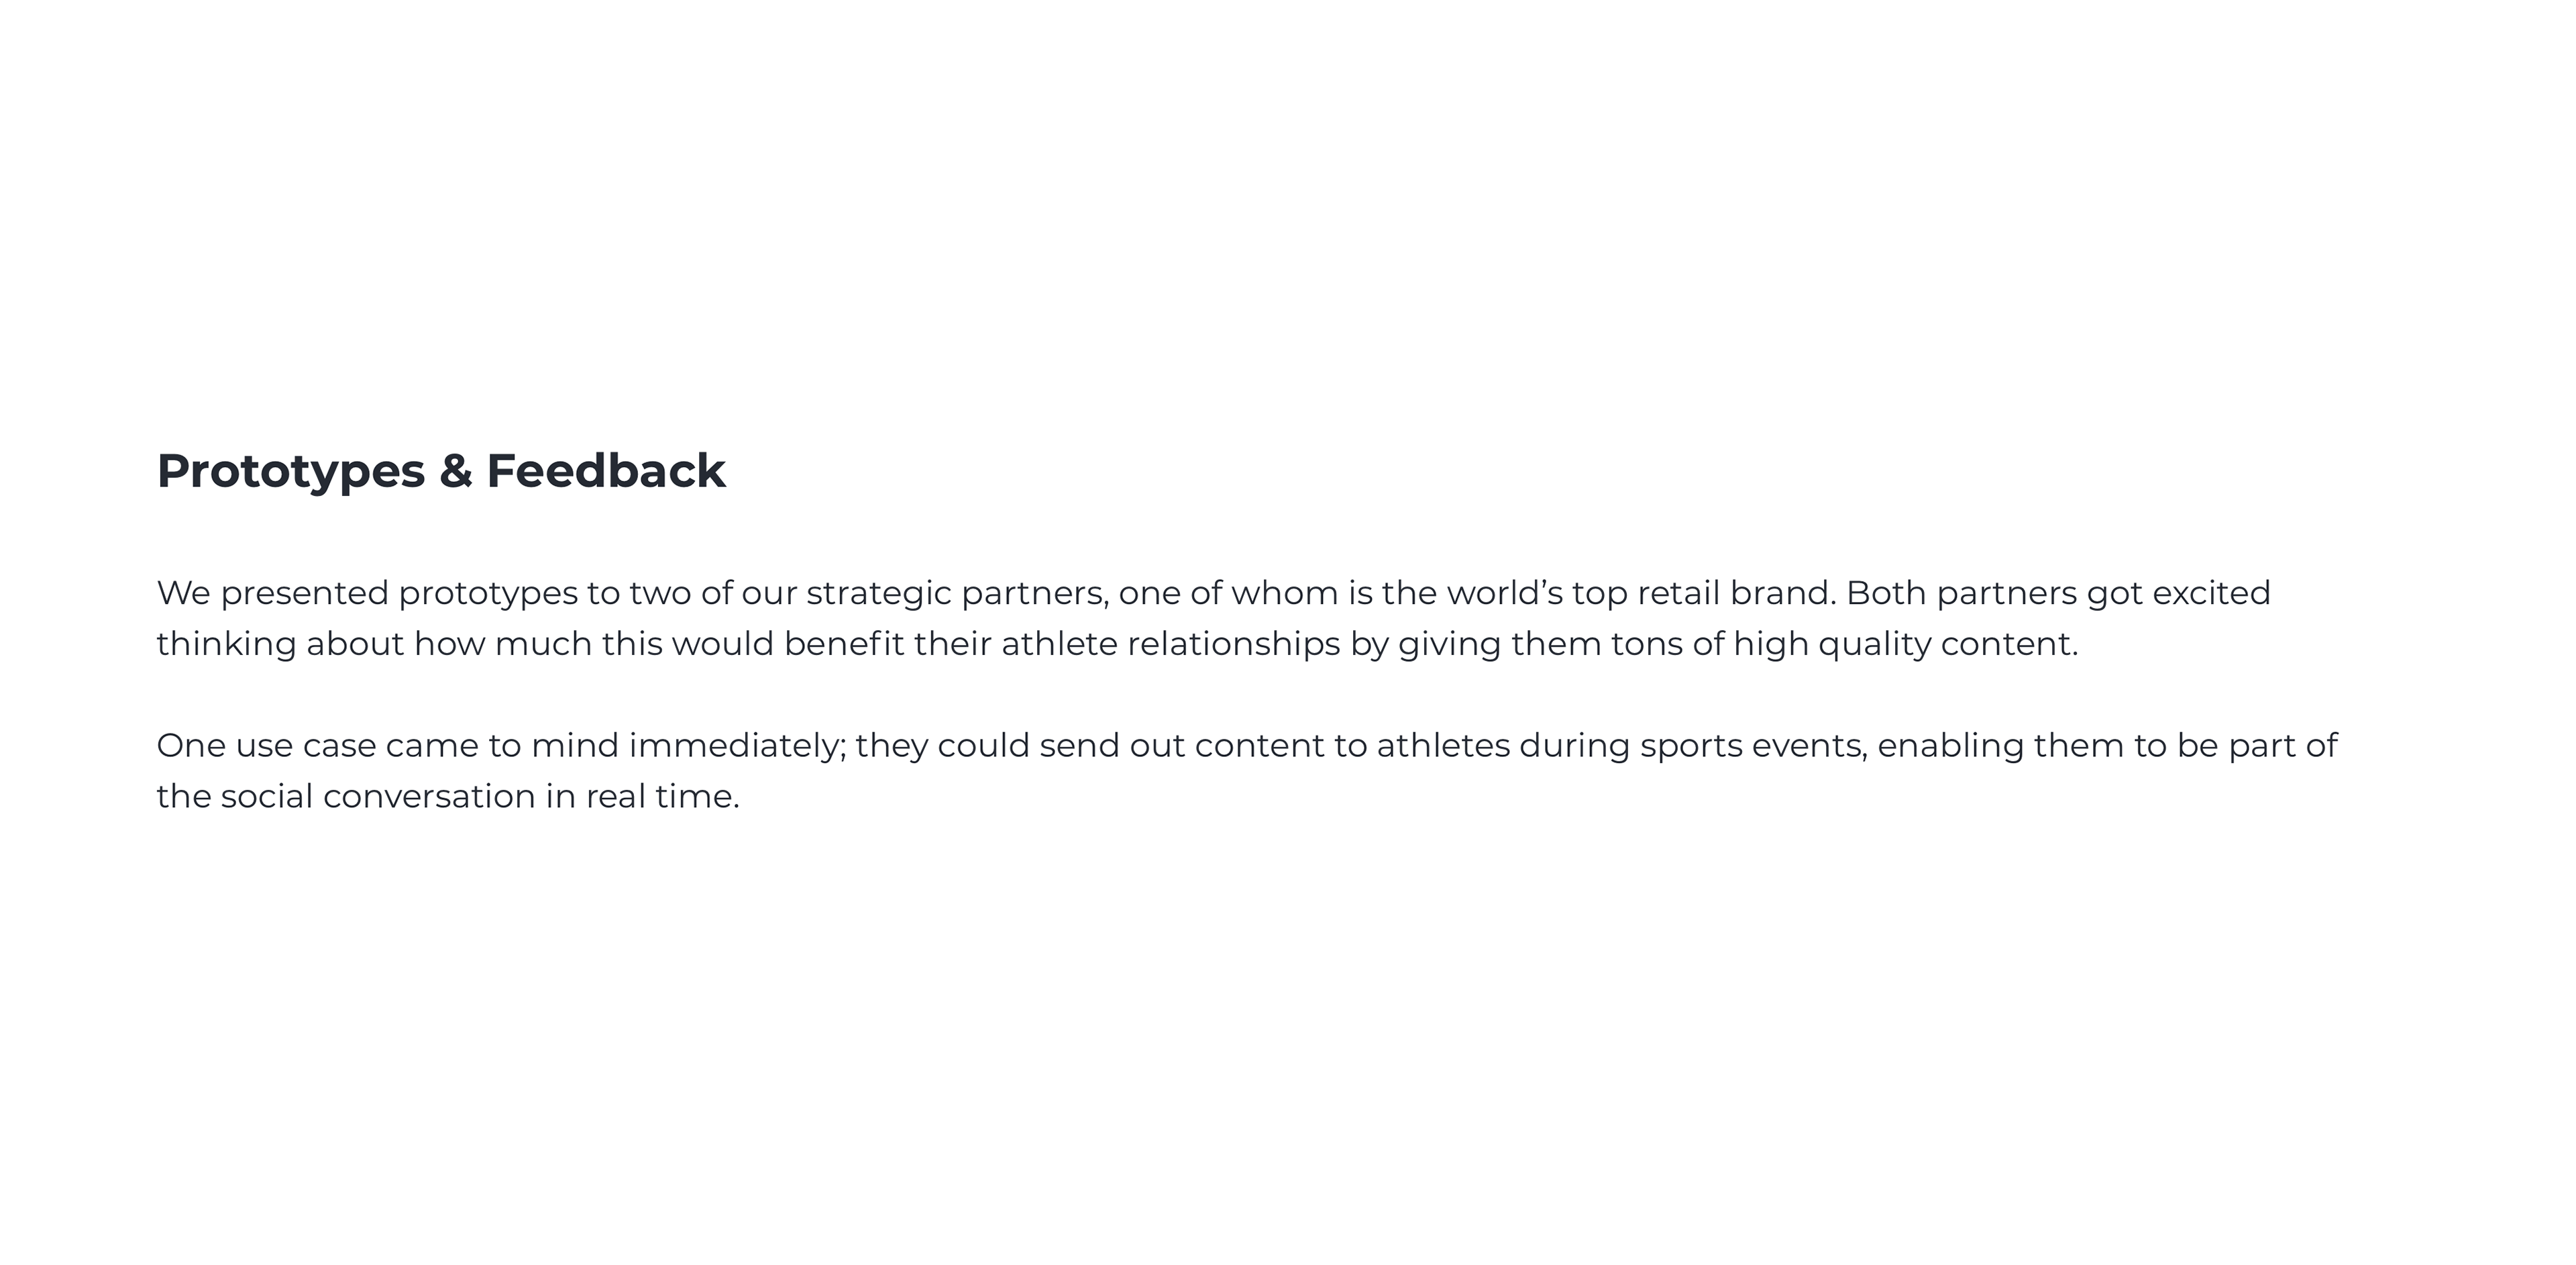Viewport: 2576px width, 1265px height.
Task: Click the word "thinking" starting the second line
Action: click(226, 644)
